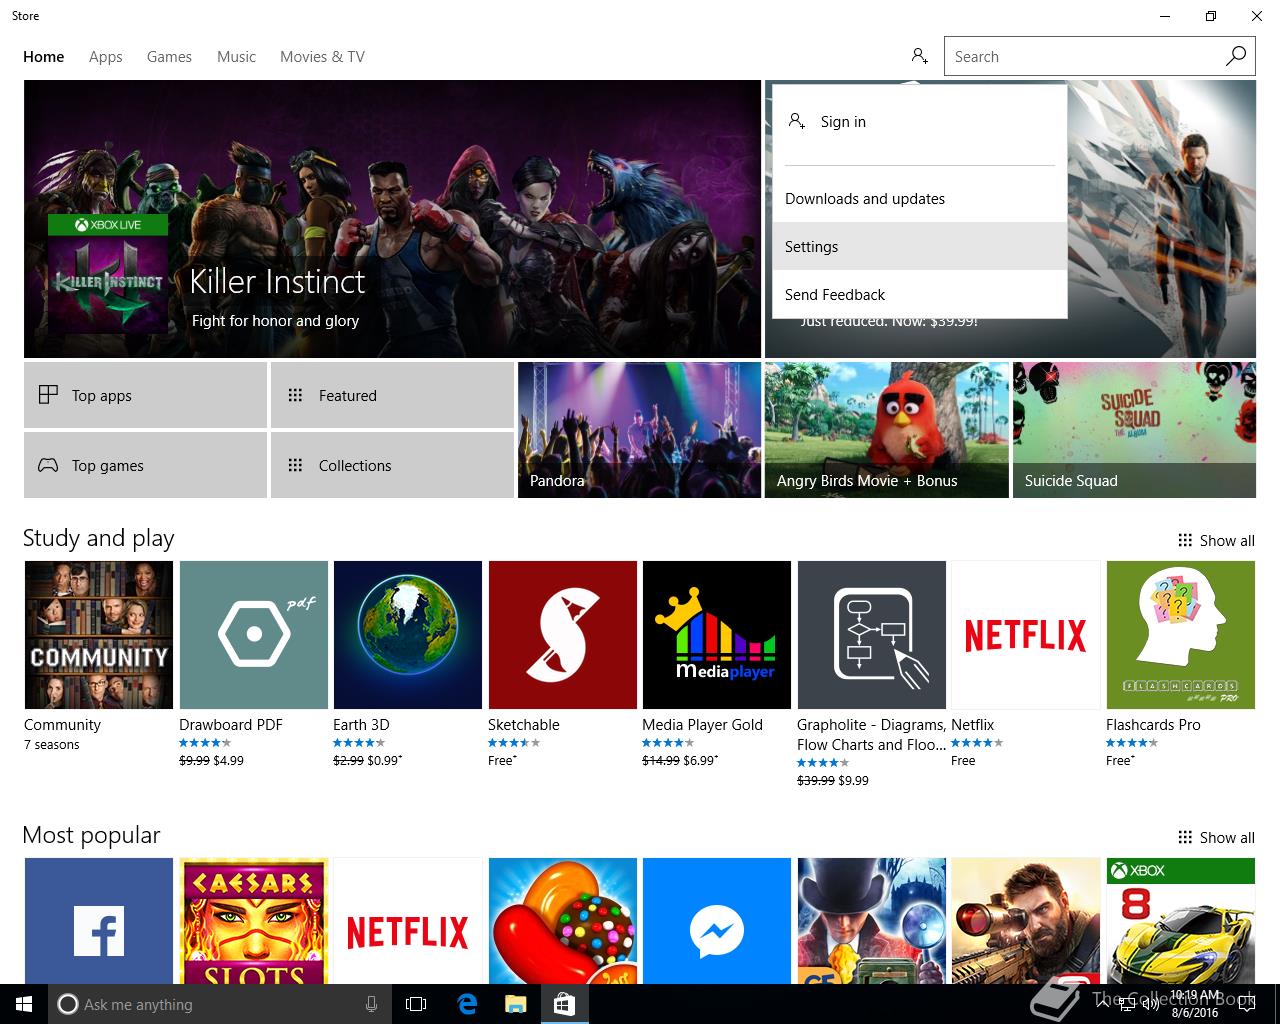
Task: Open the Caesars Slots app tile
Action: pyautogui.click(x=254, y=920)
